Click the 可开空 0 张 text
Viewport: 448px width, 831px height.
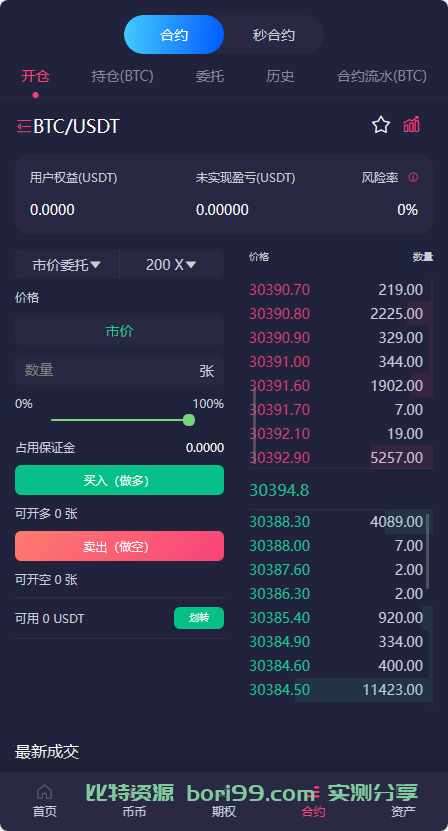[x=46, y=580]
